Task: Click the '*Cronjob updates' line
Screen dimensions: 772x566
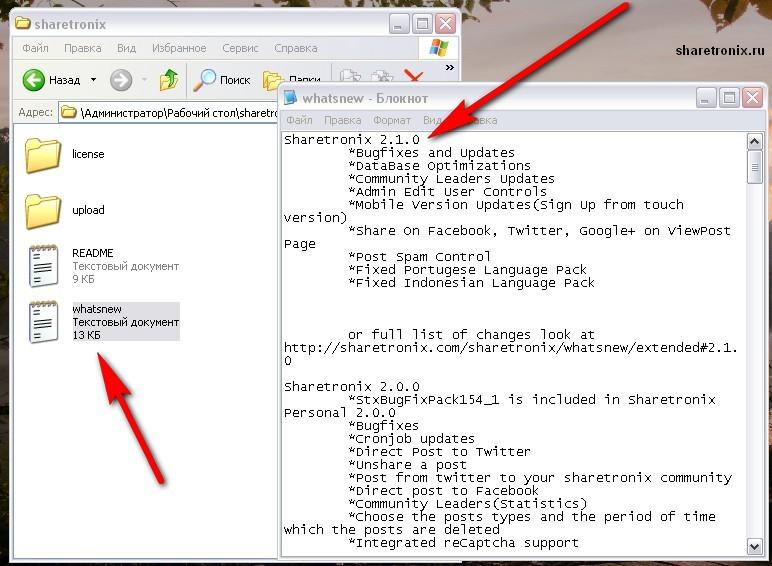Action: tap(411, 439)
